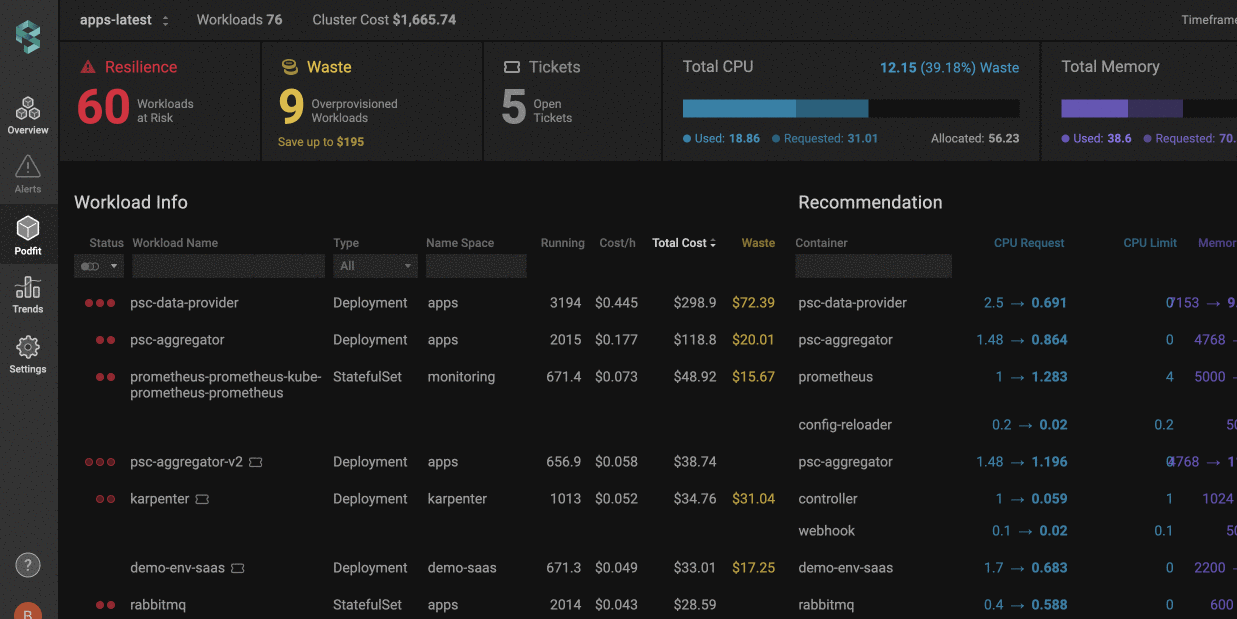Viewport: 1237px width, 619px height.
Task: Select the psc-data-provider workload name
Action: pyautogui.click(x=184, y=303)
